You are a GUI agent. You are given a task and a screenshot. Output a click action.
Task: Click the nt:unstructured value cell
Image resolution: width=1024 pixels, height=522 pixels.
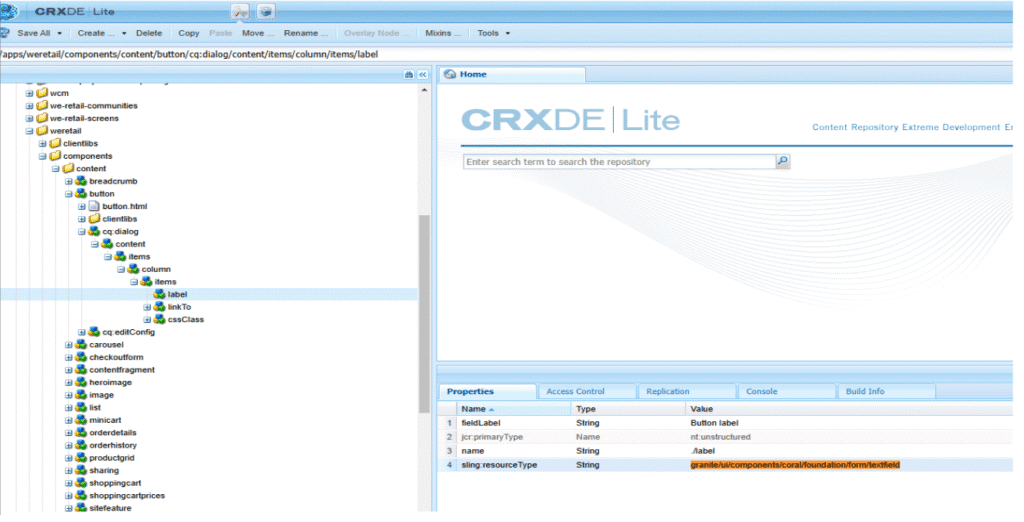tap(720, 437)
